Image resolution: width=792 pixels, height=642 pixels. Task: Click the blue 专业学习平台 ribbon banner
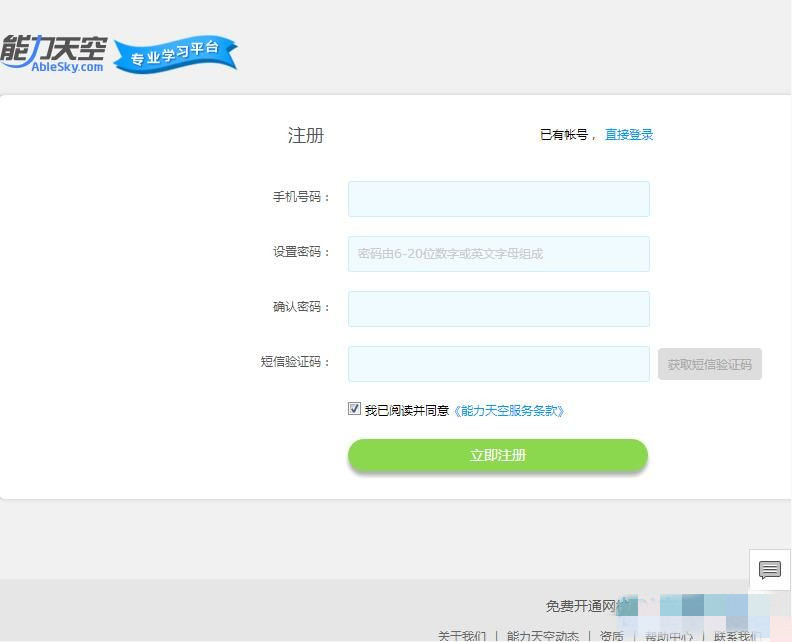coord(175,54)
